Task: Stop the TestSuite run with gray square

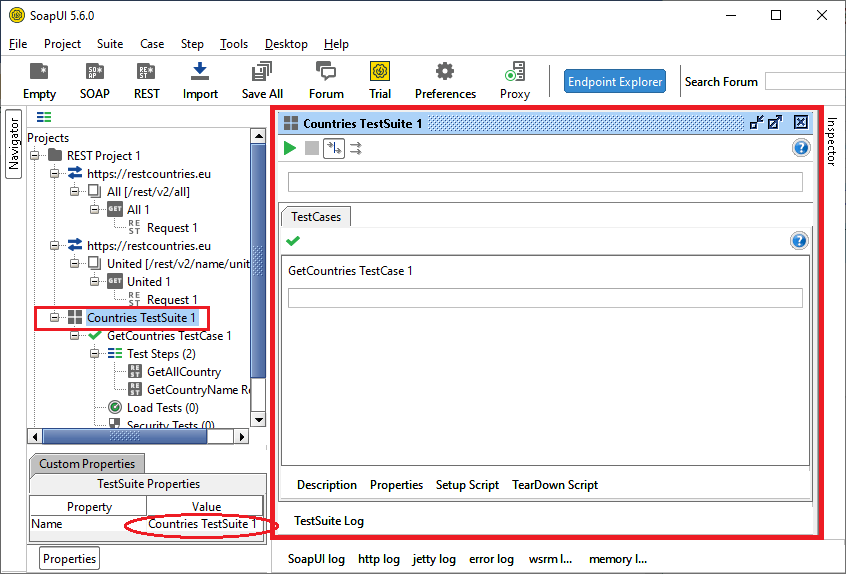Action: pos(311,148)
